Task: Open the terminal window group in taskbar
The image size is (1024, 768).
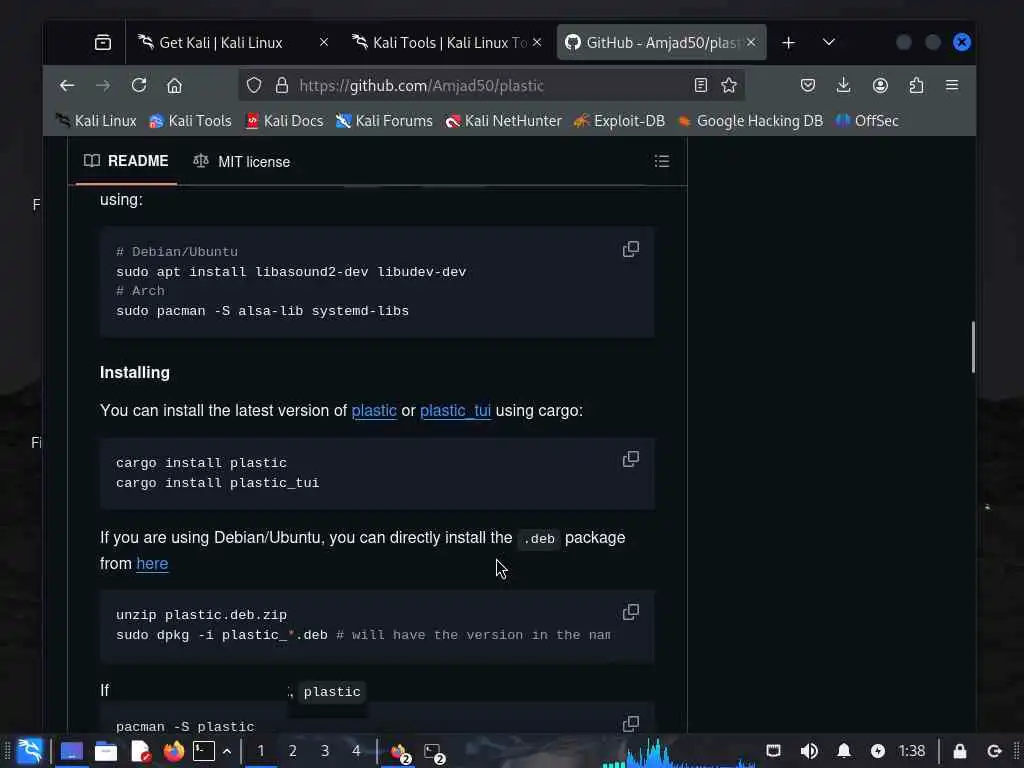Action: 434,752
